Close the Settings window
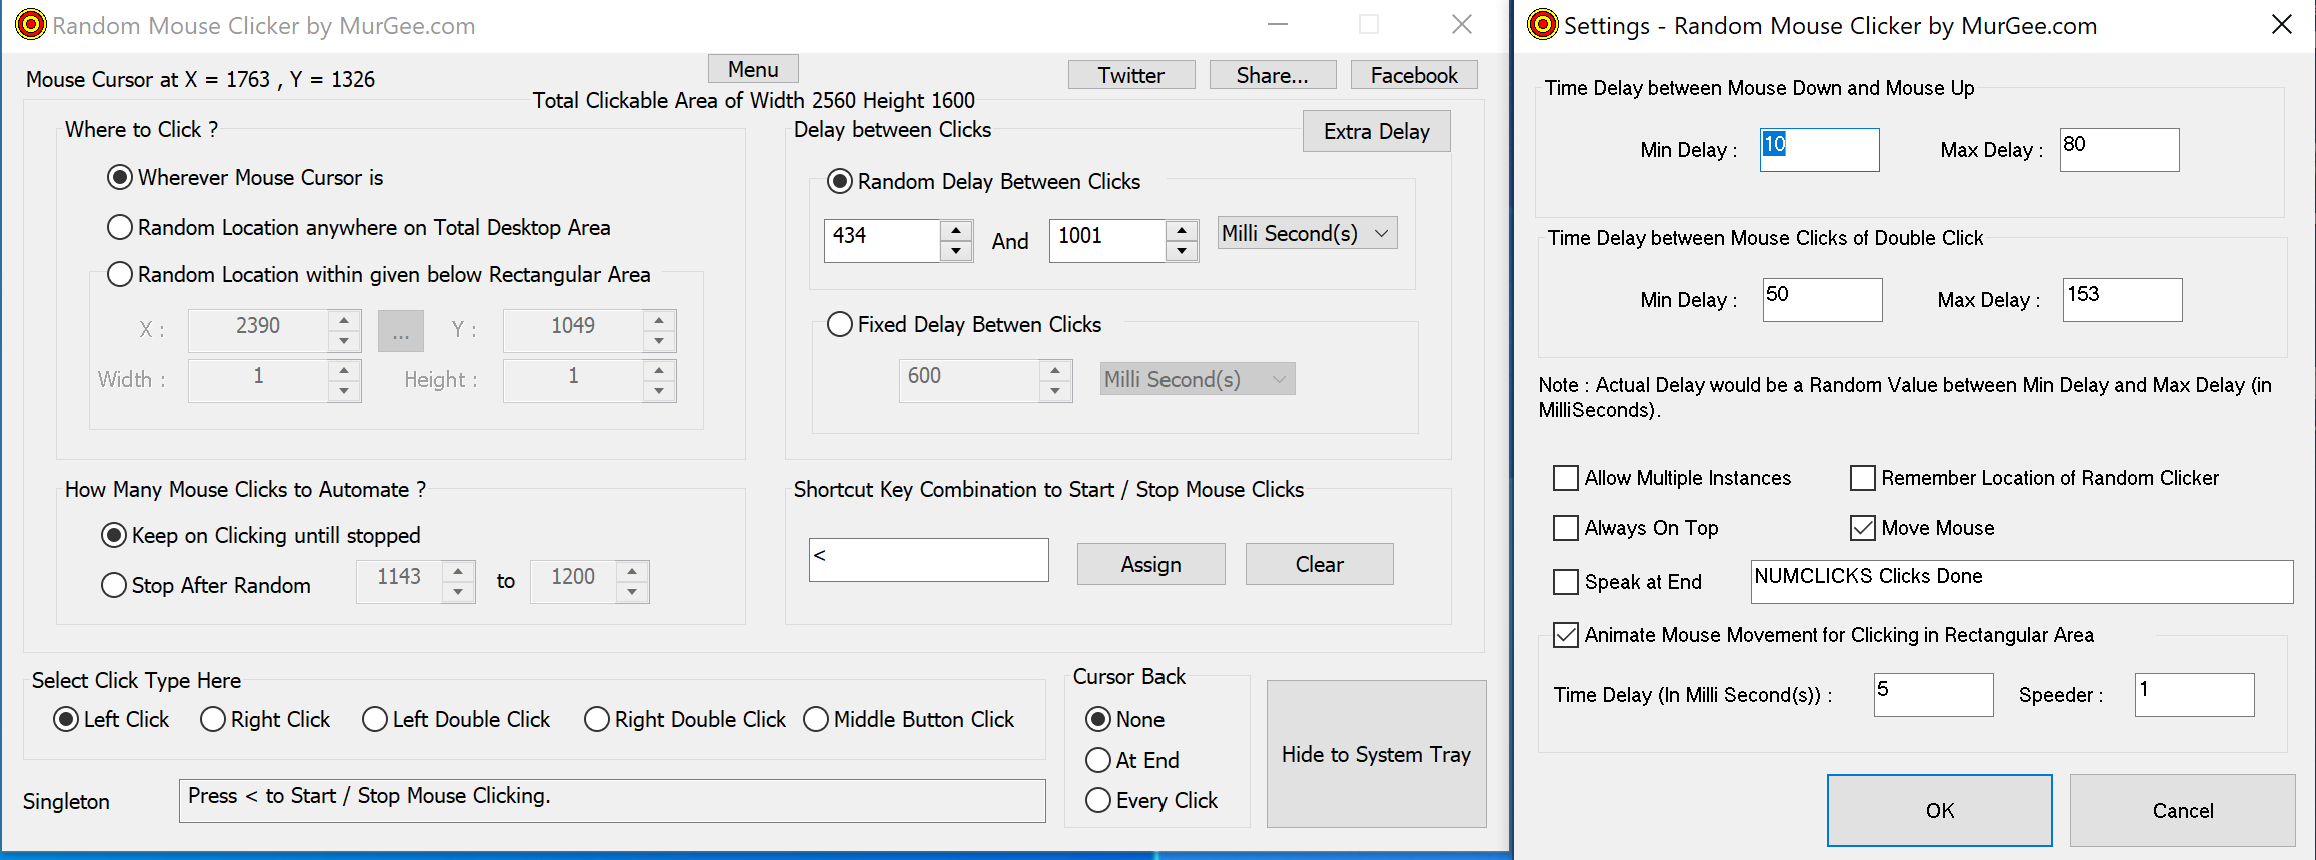 tap(2282, 24)
